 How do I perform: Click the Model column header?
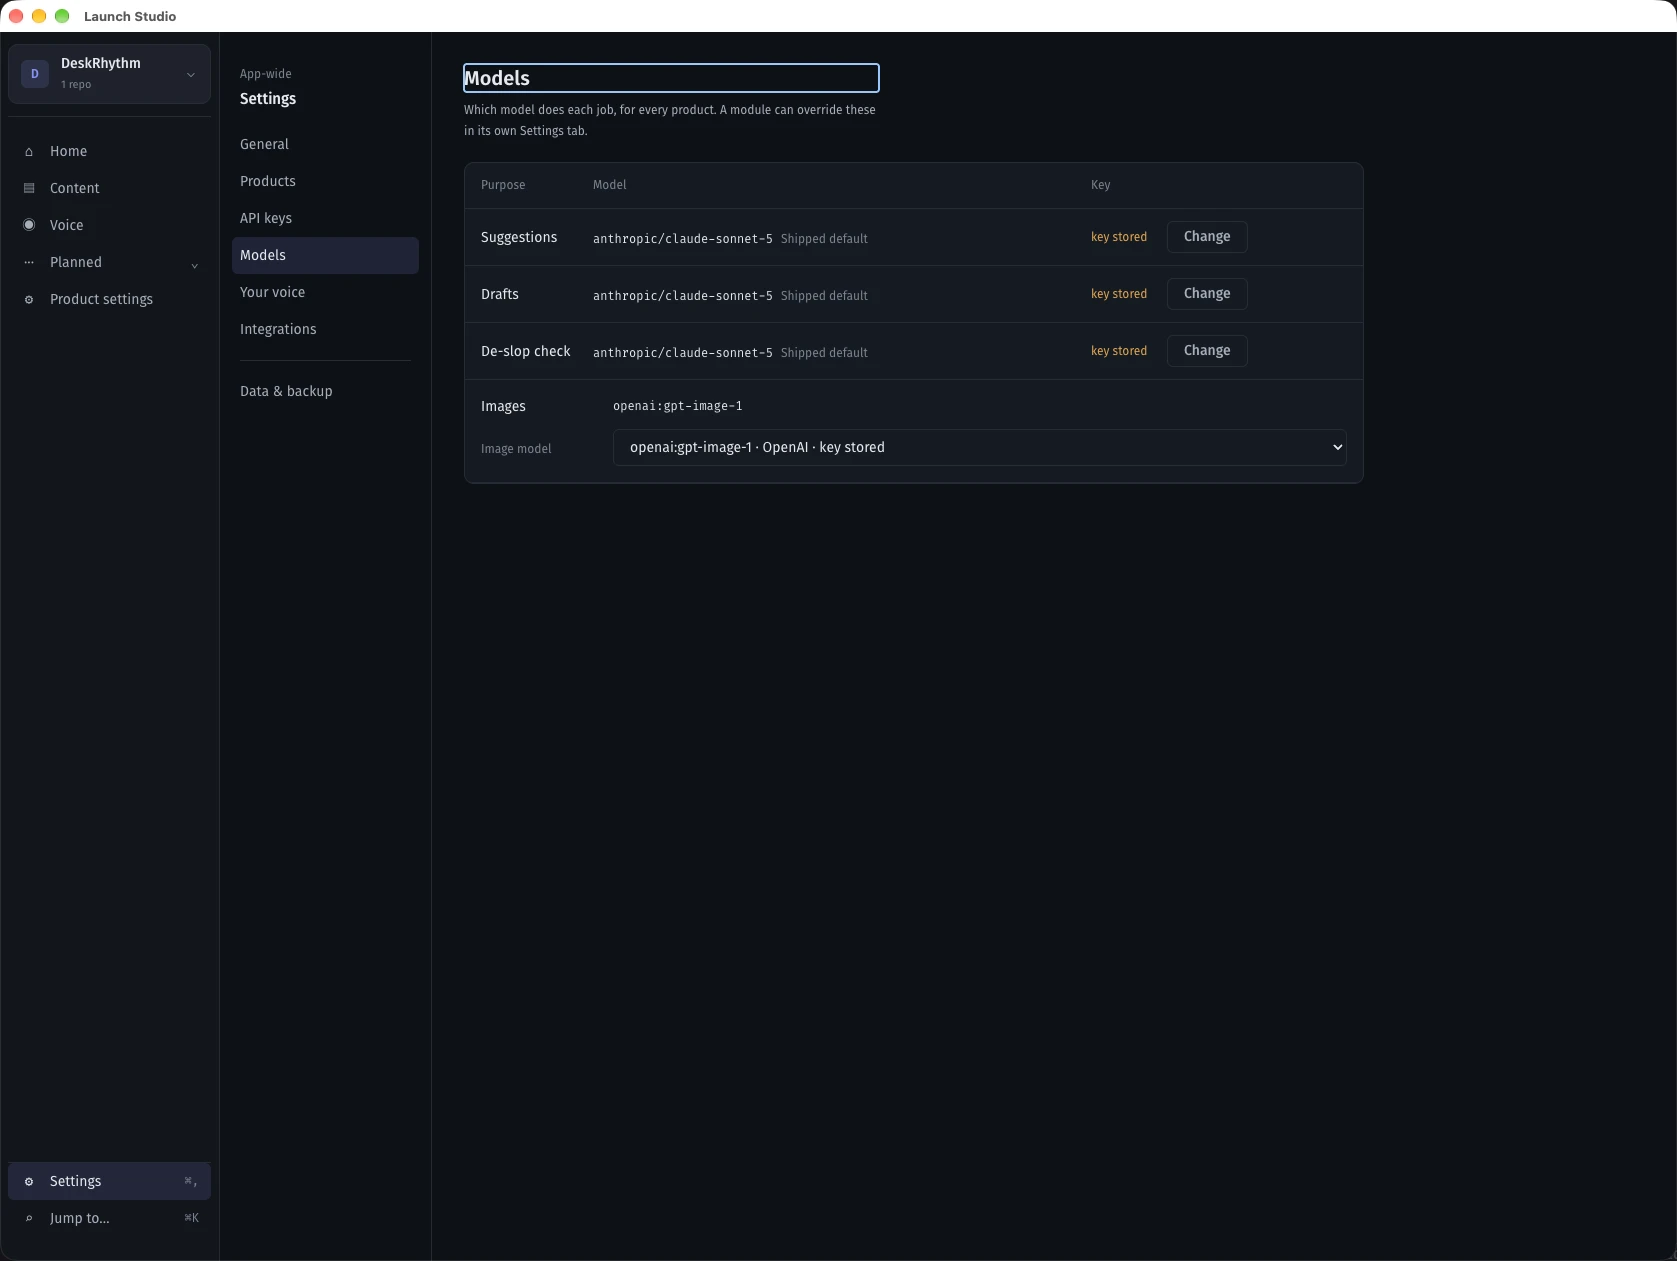click(x=610, y=185)
